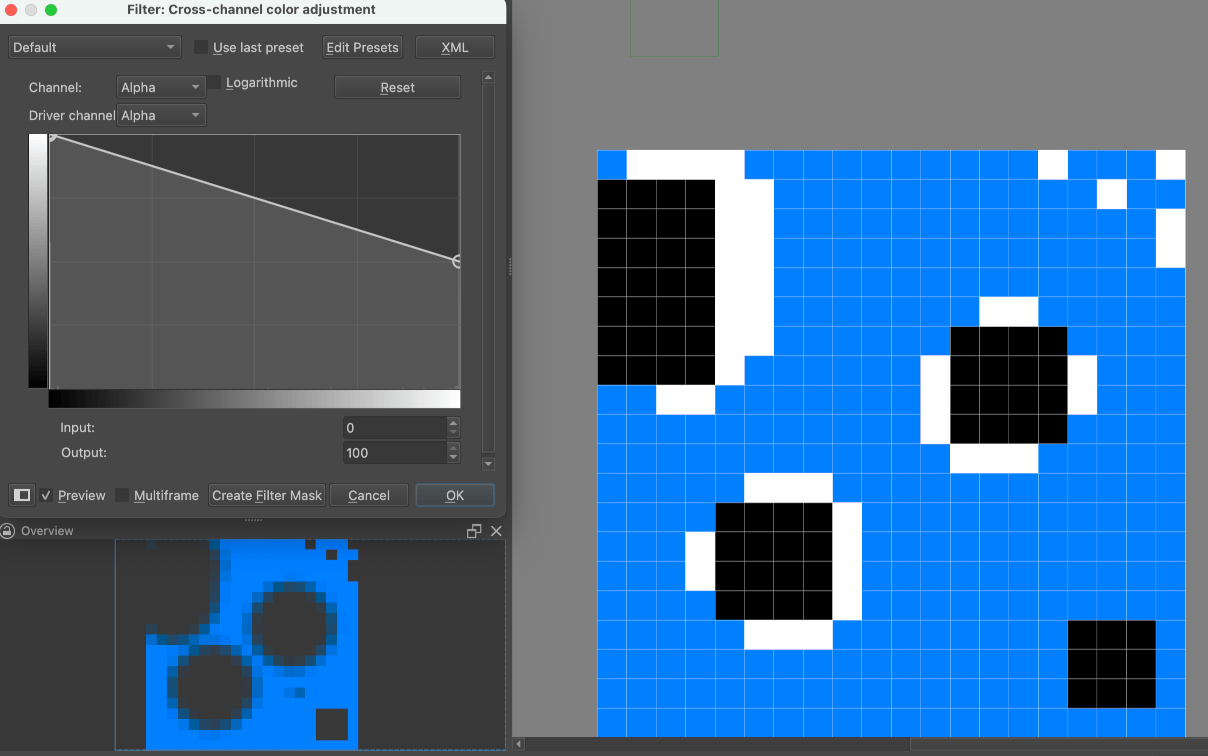Open the Driver channel dropdown
This screenshot has height=756, width=1208.
click(x=161, y=115)
